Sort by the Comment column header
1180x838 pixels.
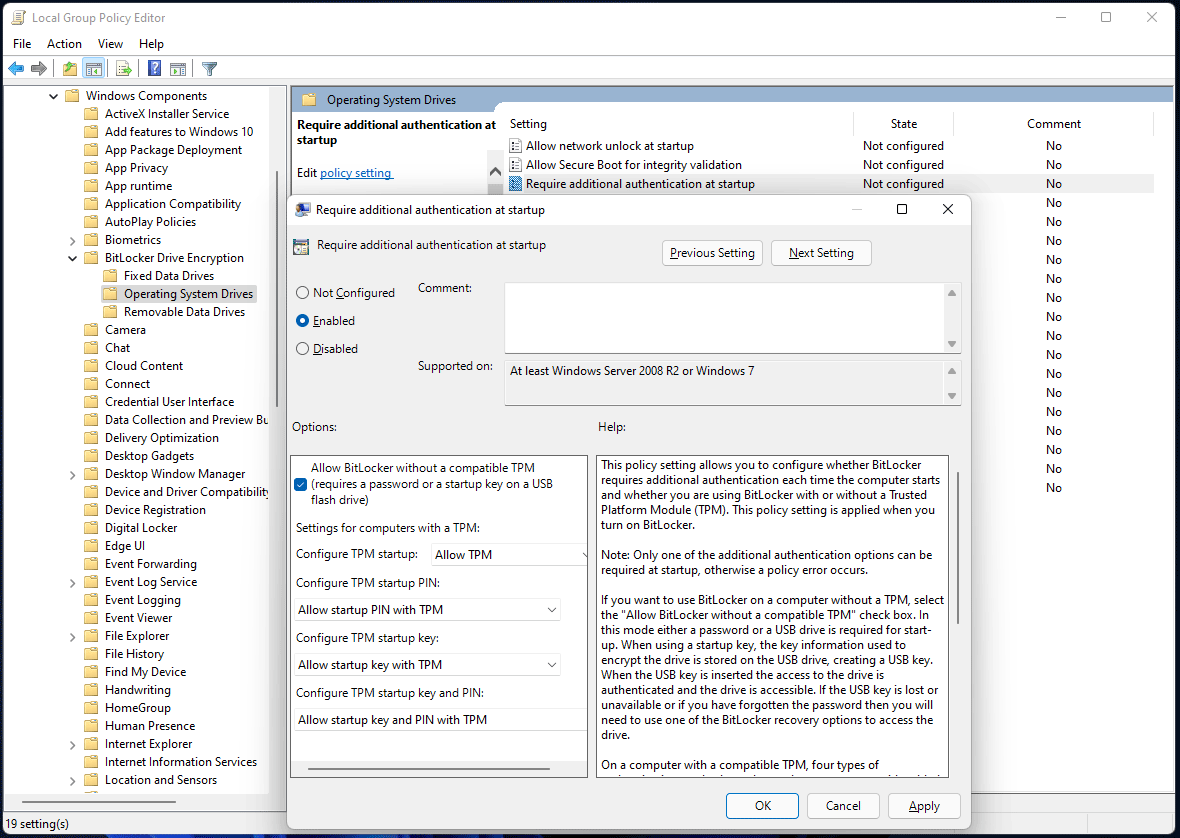coord(1053,123)
